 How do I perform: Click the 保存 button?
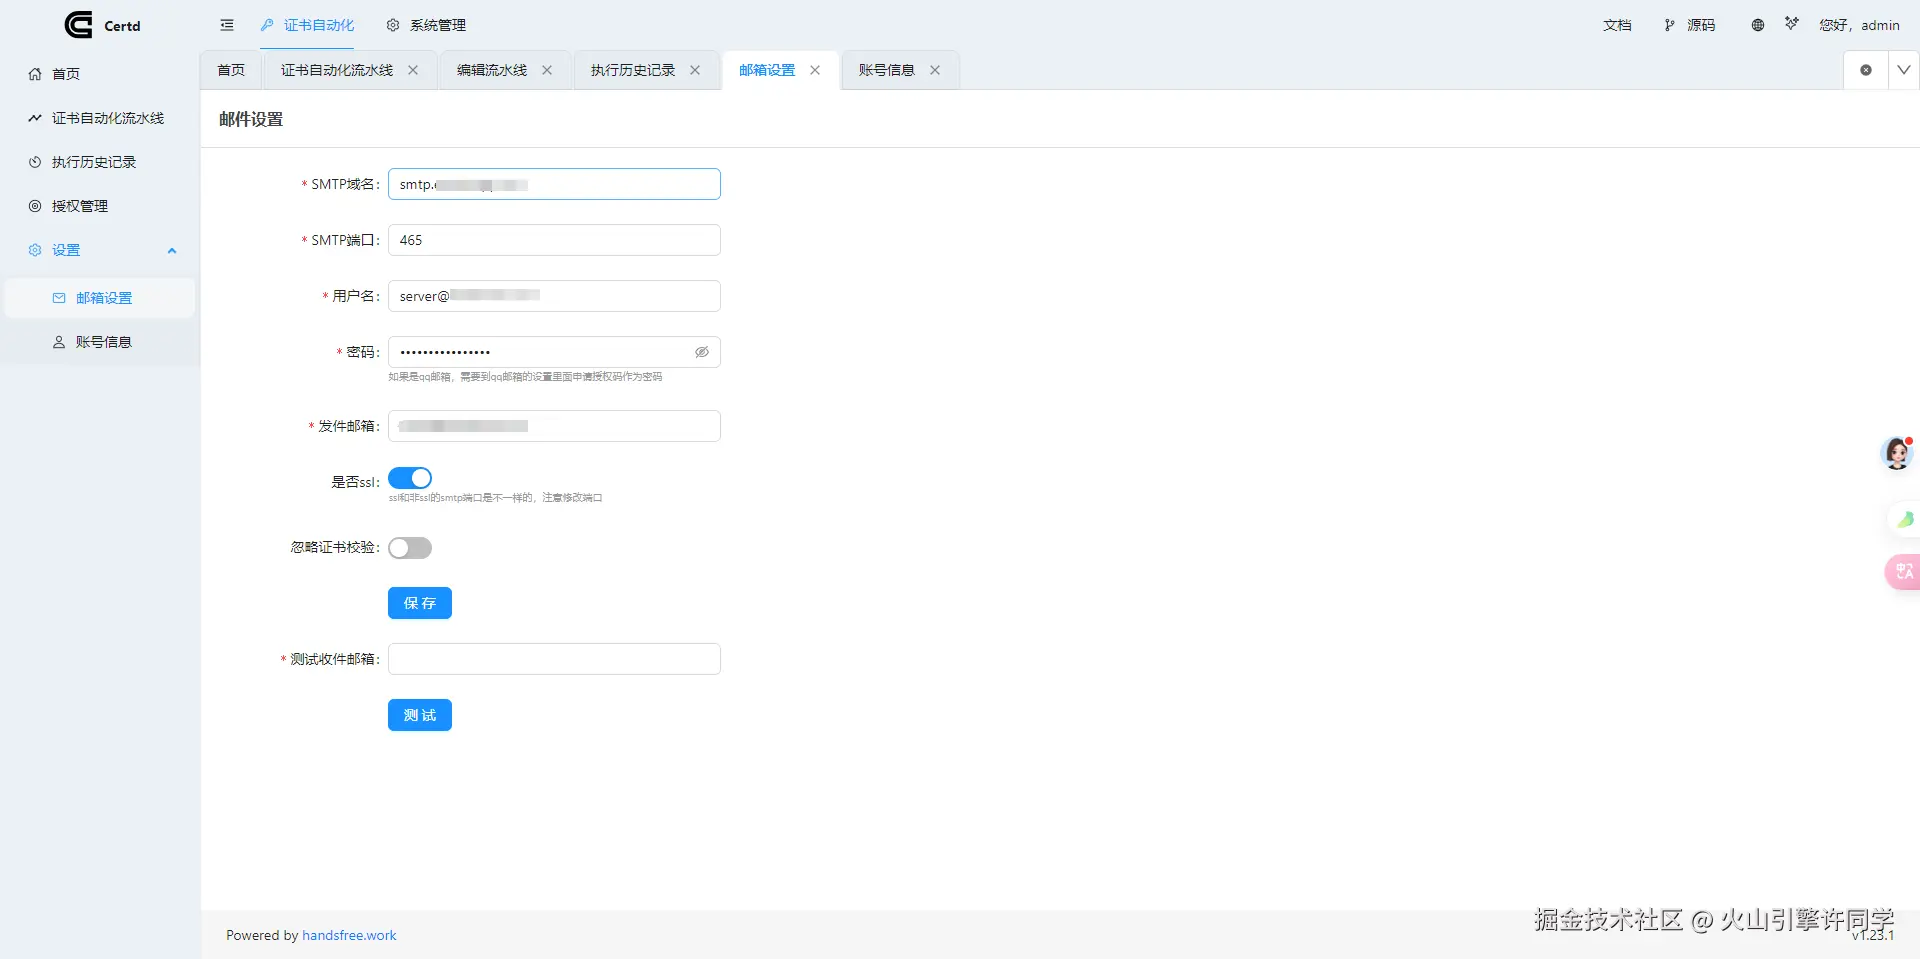click(x=420, y=603)
